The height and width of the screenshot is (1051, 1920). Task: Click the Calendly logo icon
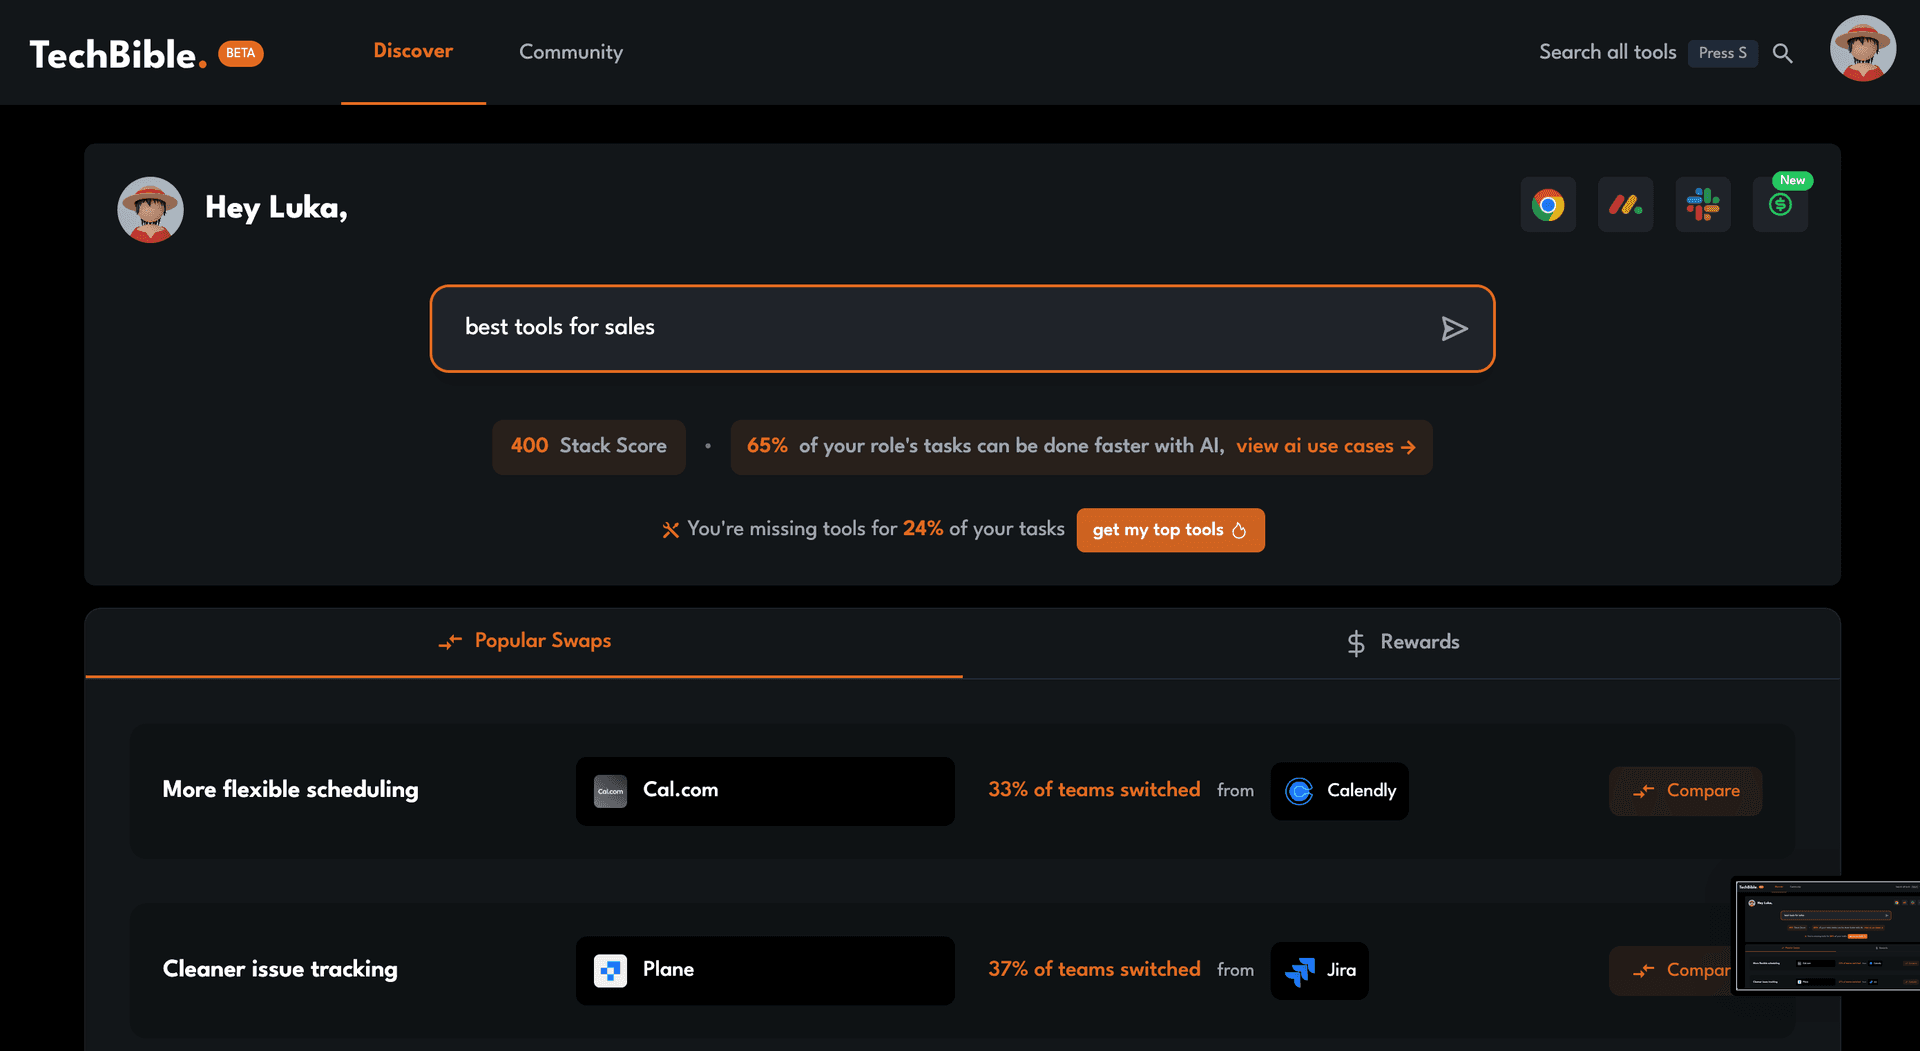point(1299,791)
